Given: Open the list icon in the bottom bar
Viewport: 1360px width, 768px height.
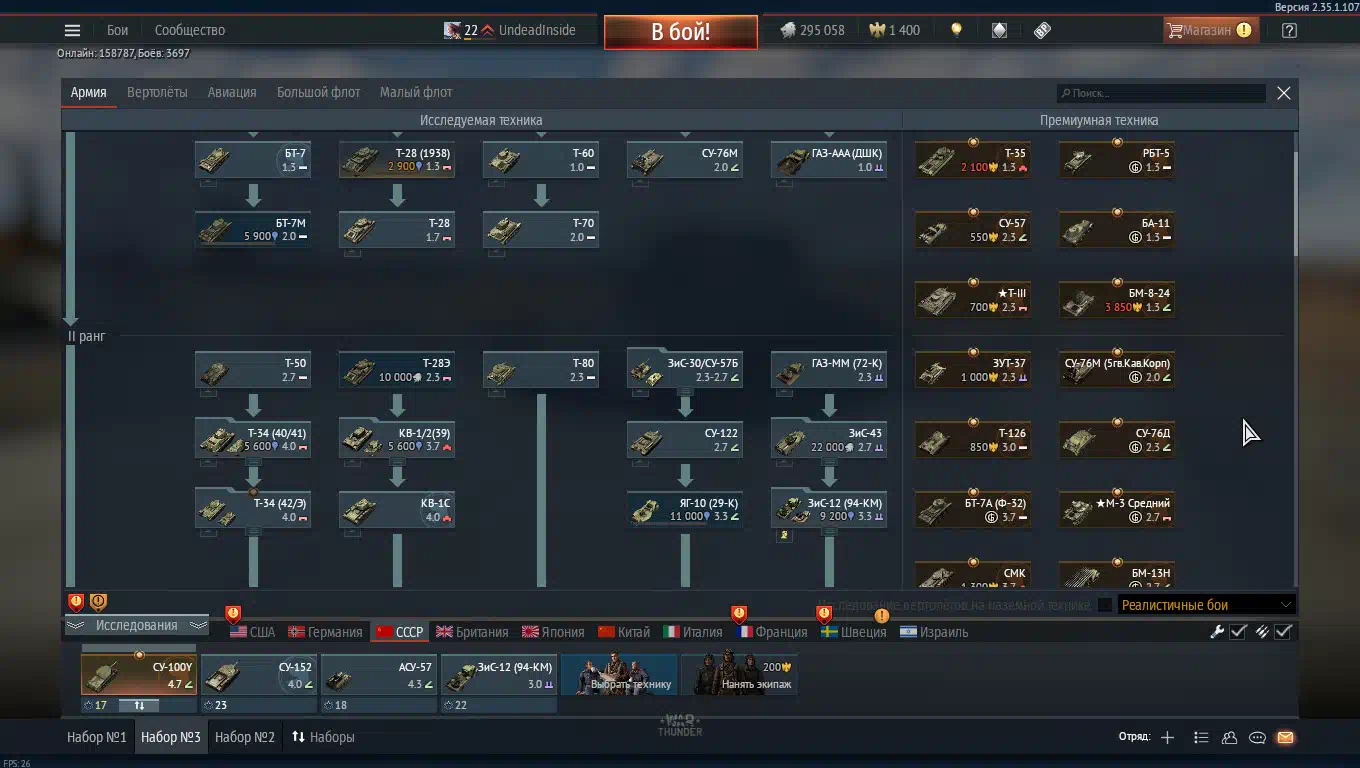Looking at the screenshot, I should click(x=1201, y=737).
